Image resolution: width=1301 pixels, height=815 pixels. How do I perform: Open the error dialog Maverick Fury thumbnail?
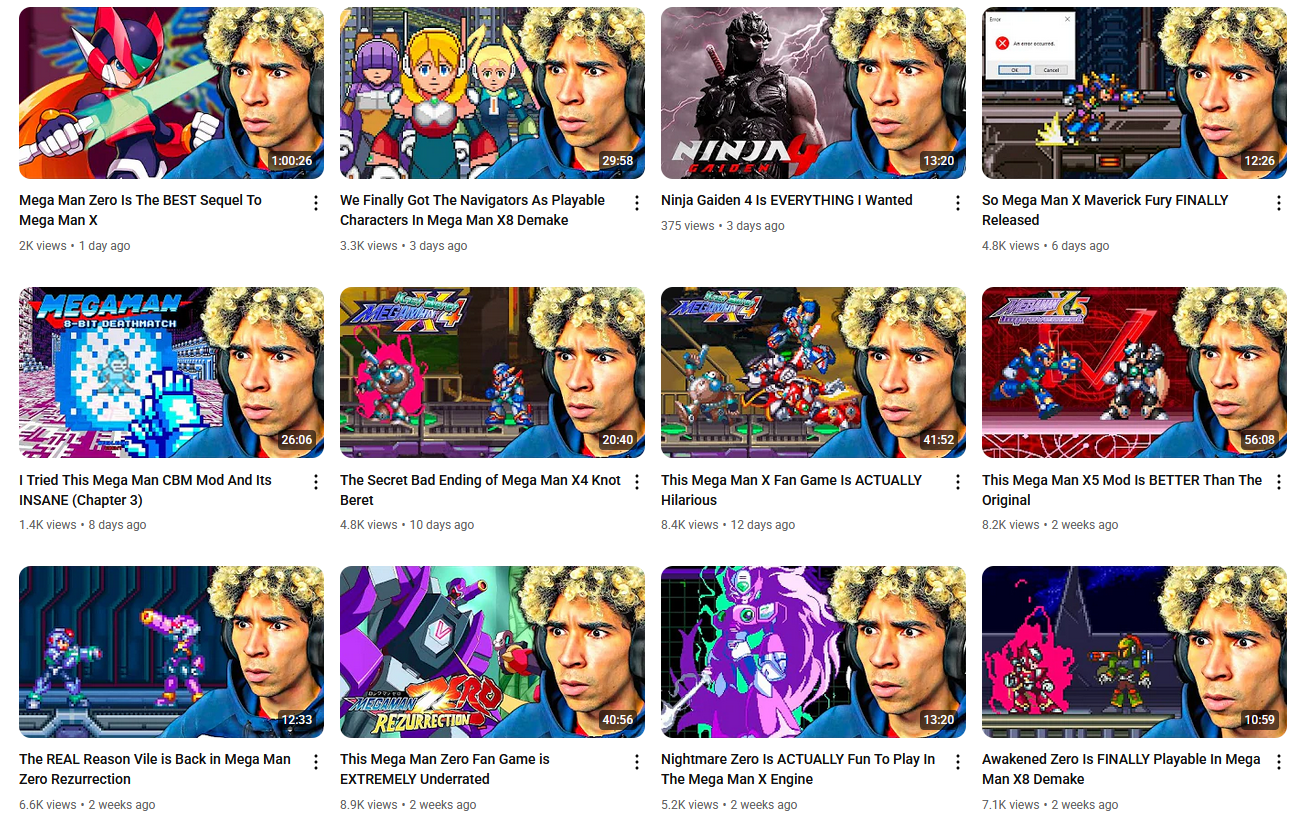[x=1134, y=93]
